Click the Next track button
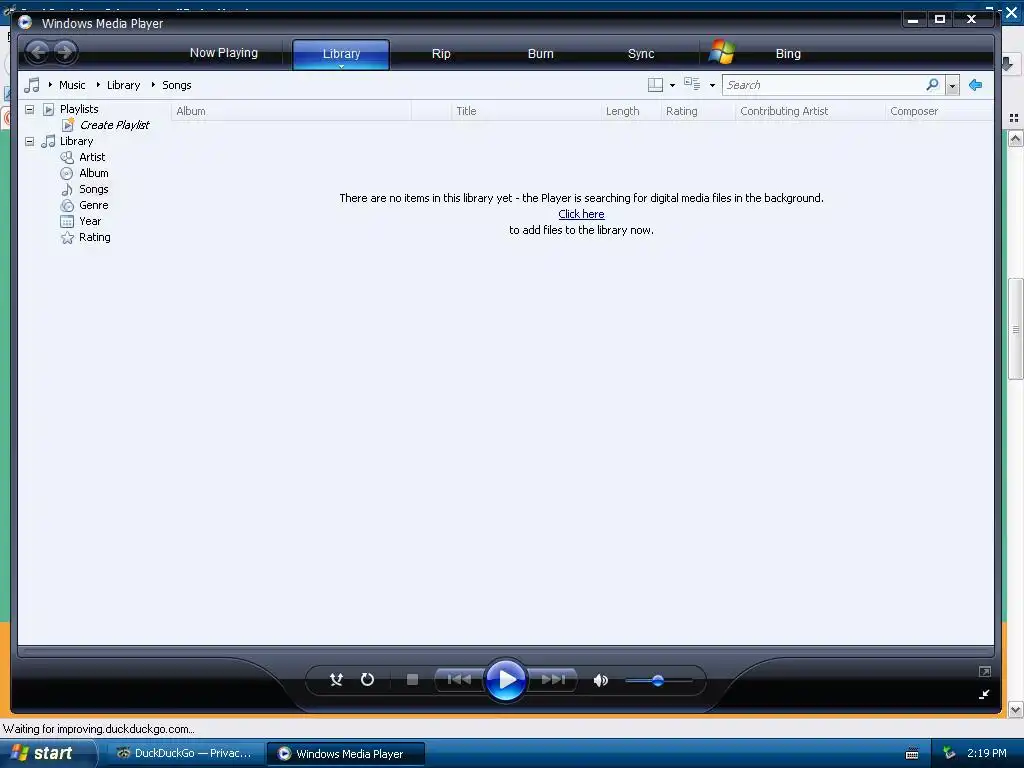1024x768 pixels. point(552,680)
